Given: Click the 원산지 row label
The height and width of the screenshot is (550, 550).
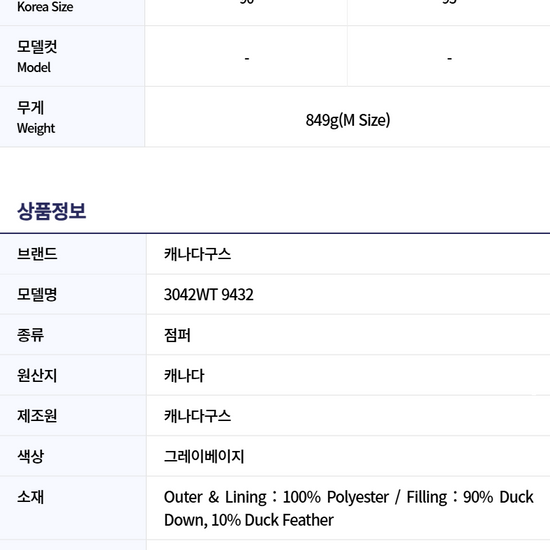Looking at the screenshot, I should 37,375.
